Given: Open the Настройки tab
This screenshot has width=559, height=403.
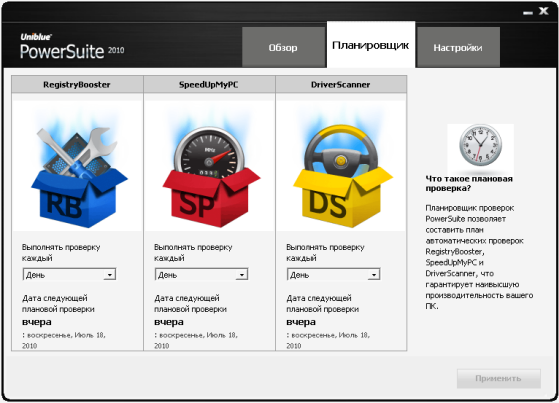Looking at the screenshot, I should (458, 47).
